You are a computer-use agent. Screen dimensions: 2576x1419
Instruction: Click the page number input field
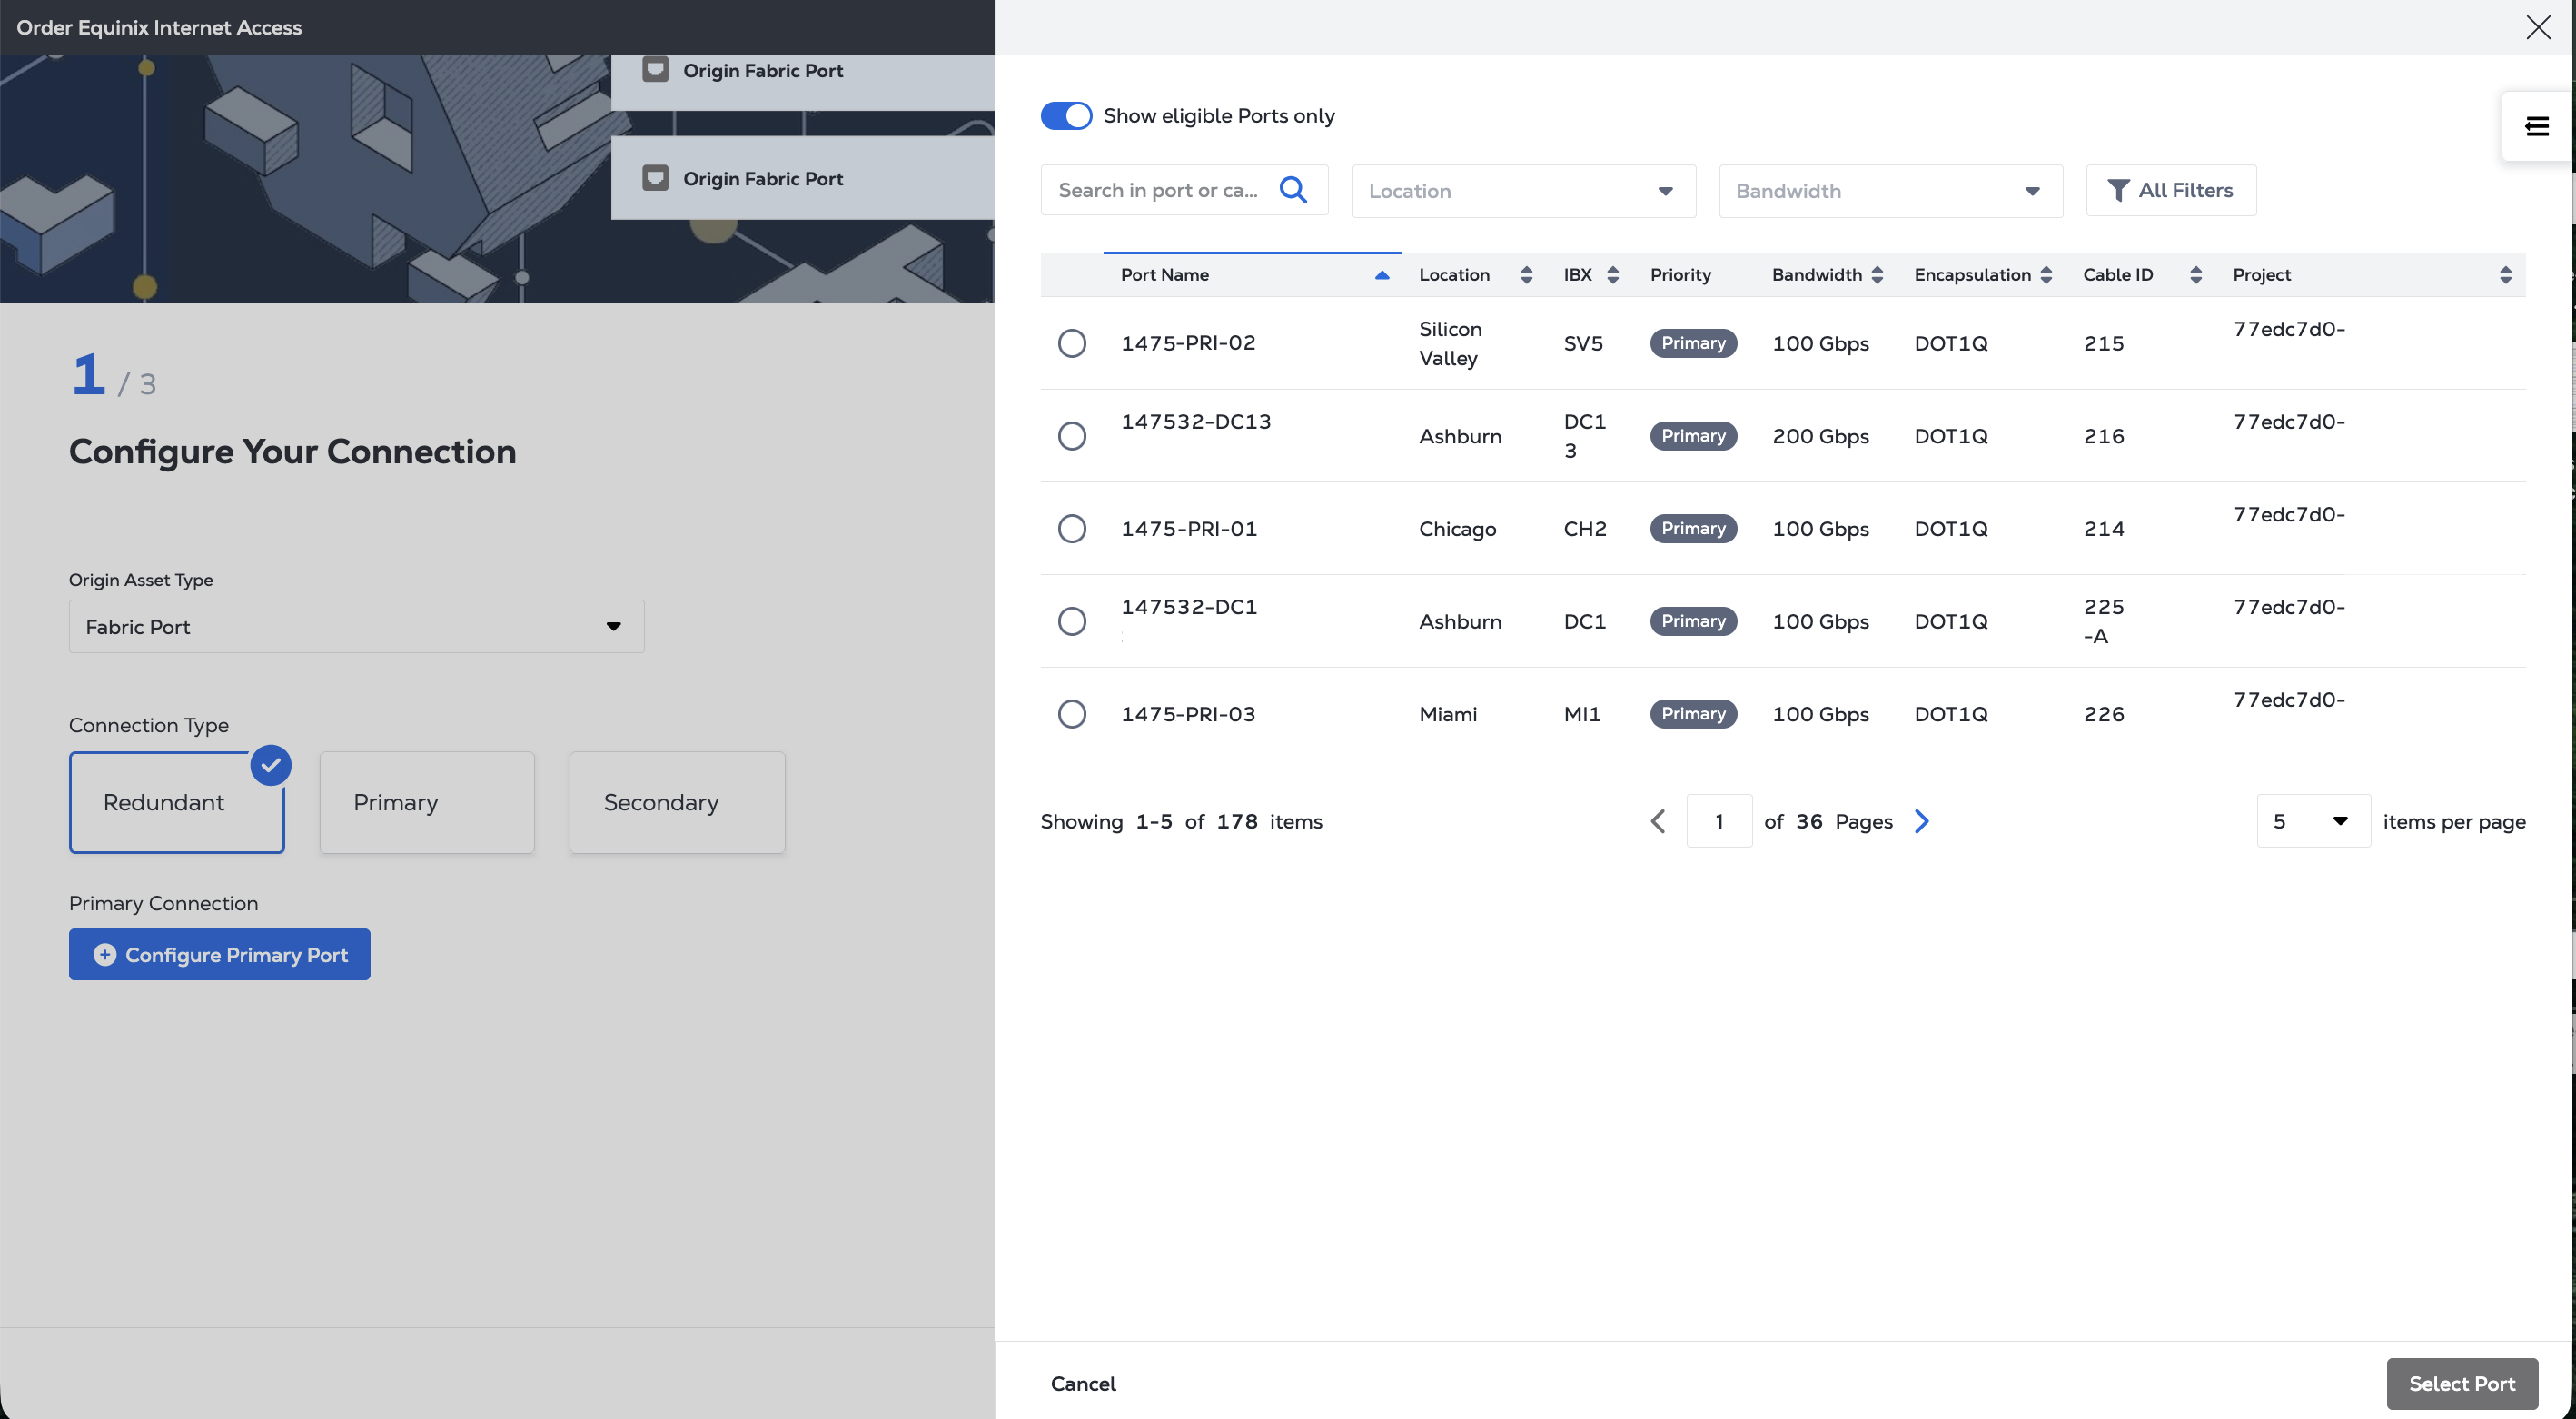(x=1718, y=821)
